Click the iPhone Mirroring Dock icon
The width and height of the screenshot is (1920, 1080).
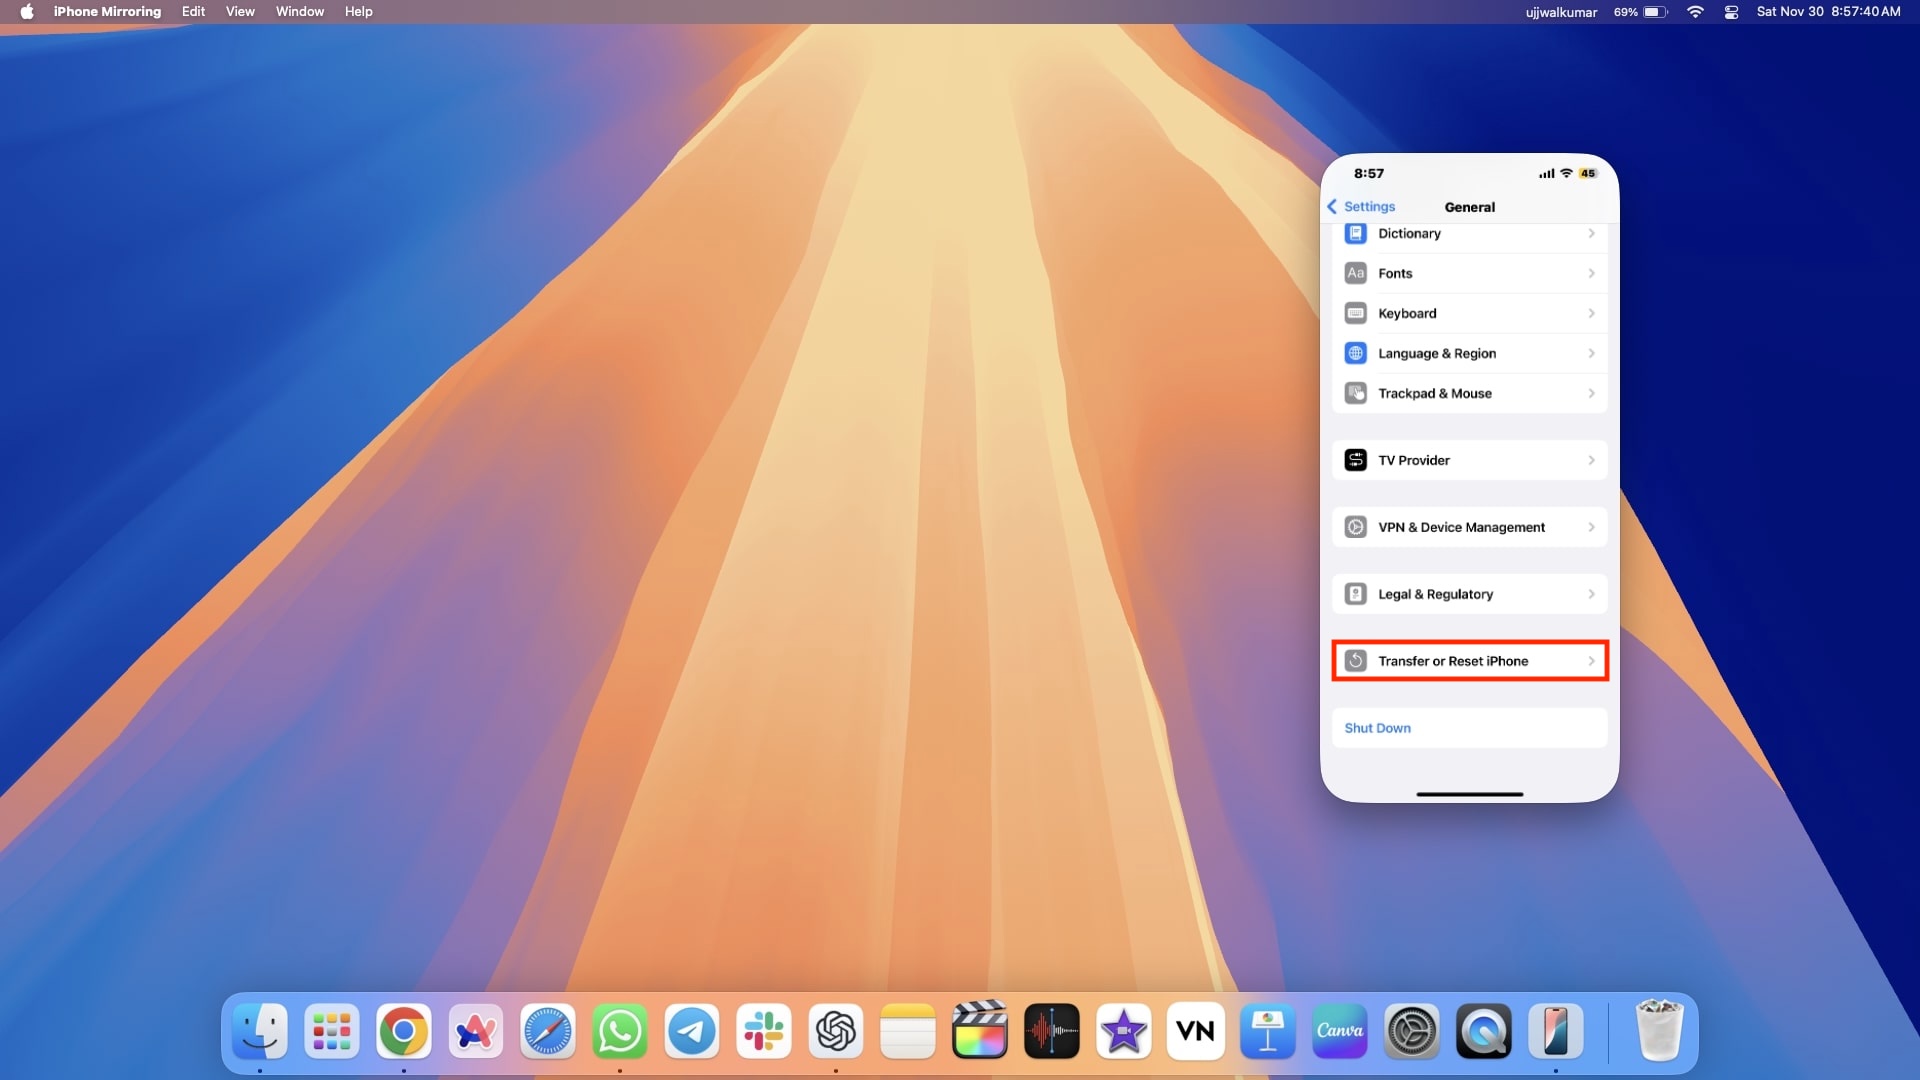tap(1556, 1031)
